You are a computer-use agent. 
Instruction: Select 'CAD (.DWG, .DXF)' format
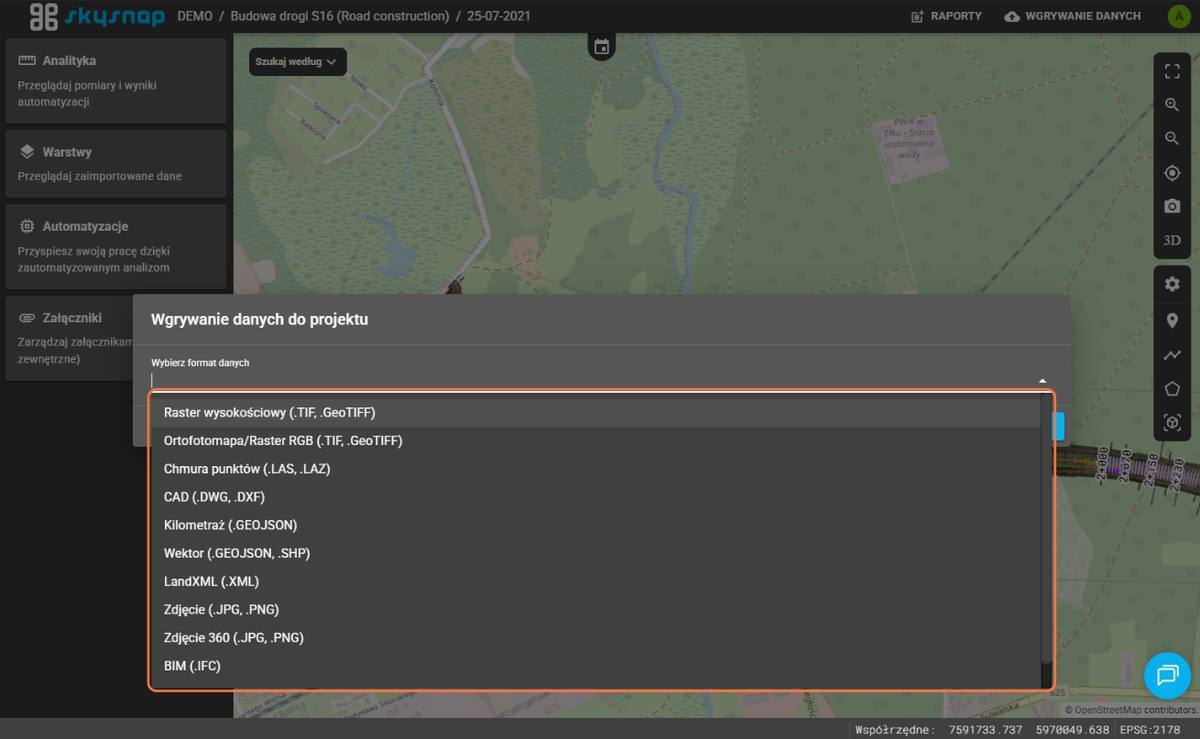tap(214, 497)
